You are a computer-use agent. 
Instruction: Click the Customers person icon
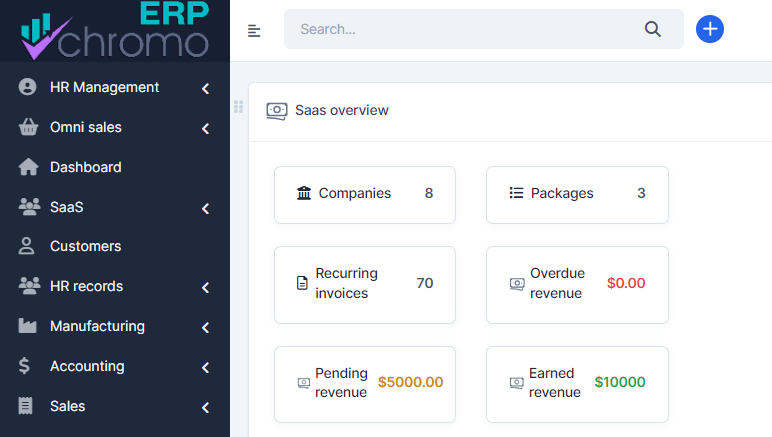[28, 246]
